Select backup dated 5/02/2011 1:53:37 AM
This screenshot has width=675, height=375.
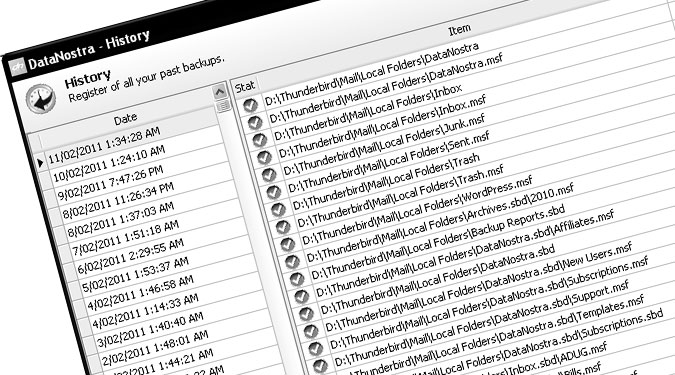(135, 275)
